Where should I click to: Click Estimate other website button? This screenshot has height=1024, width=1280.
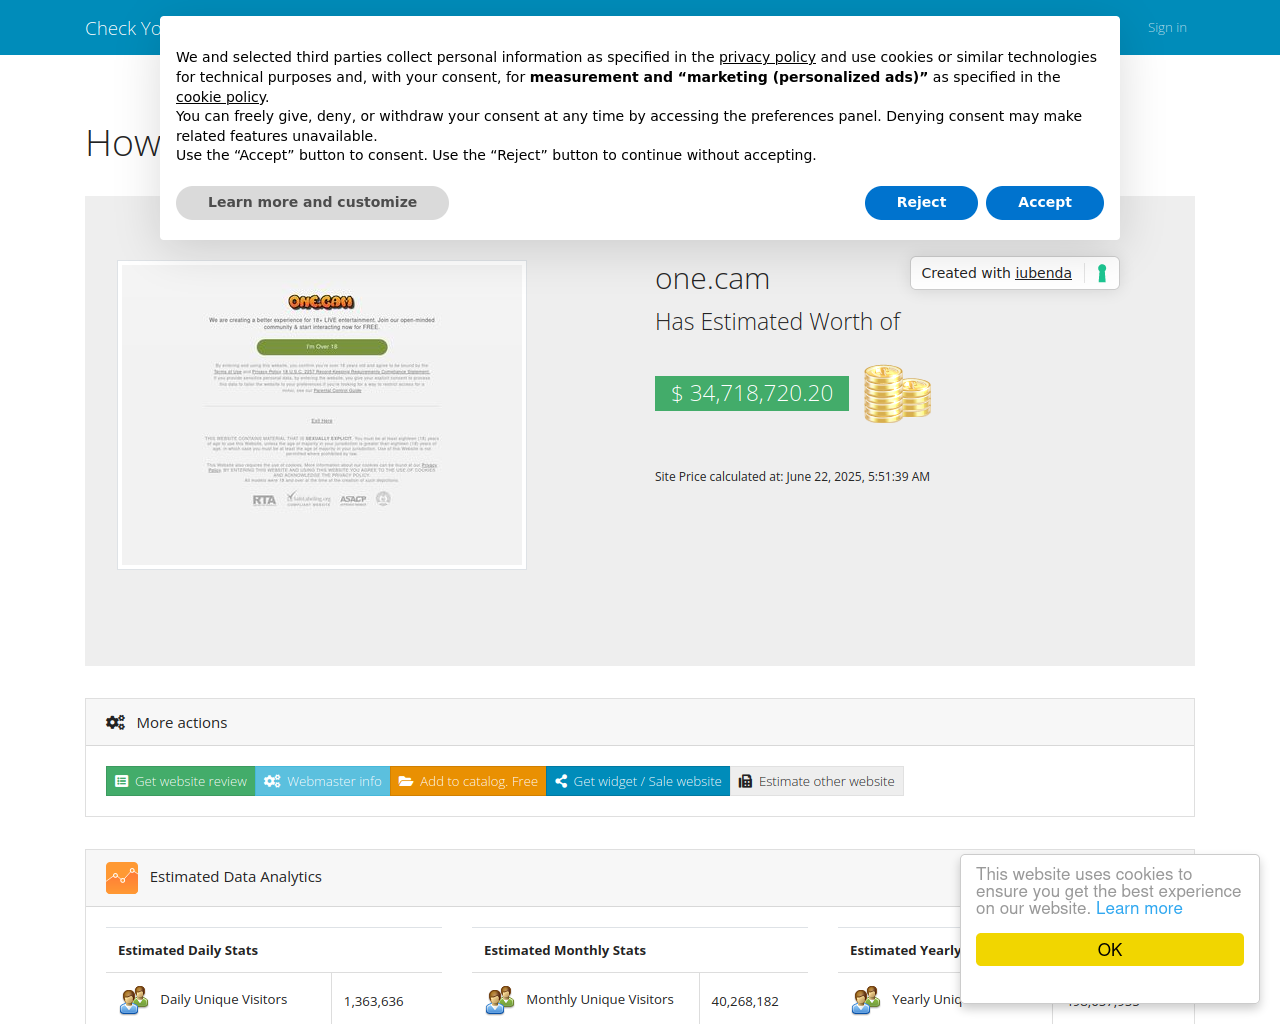click(x=817, y=781)
